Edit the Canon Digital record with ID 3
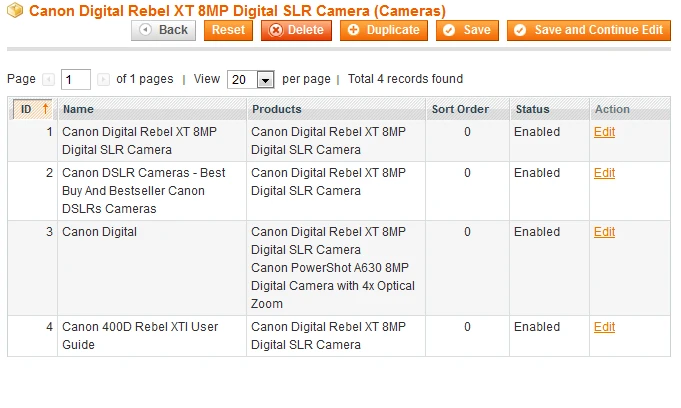The image size is (681, 408). point(604,232)
